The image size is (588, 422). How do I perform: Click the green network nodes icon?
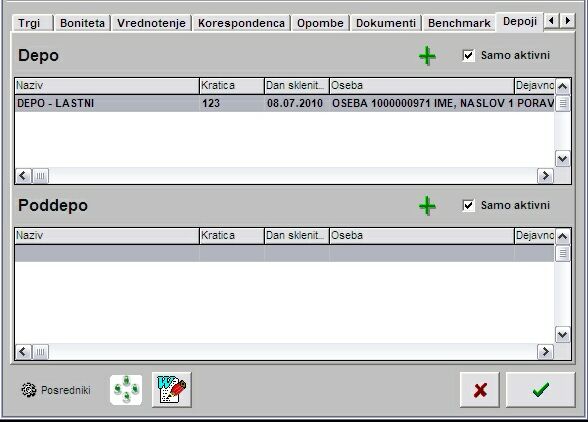tap(126, 390)
